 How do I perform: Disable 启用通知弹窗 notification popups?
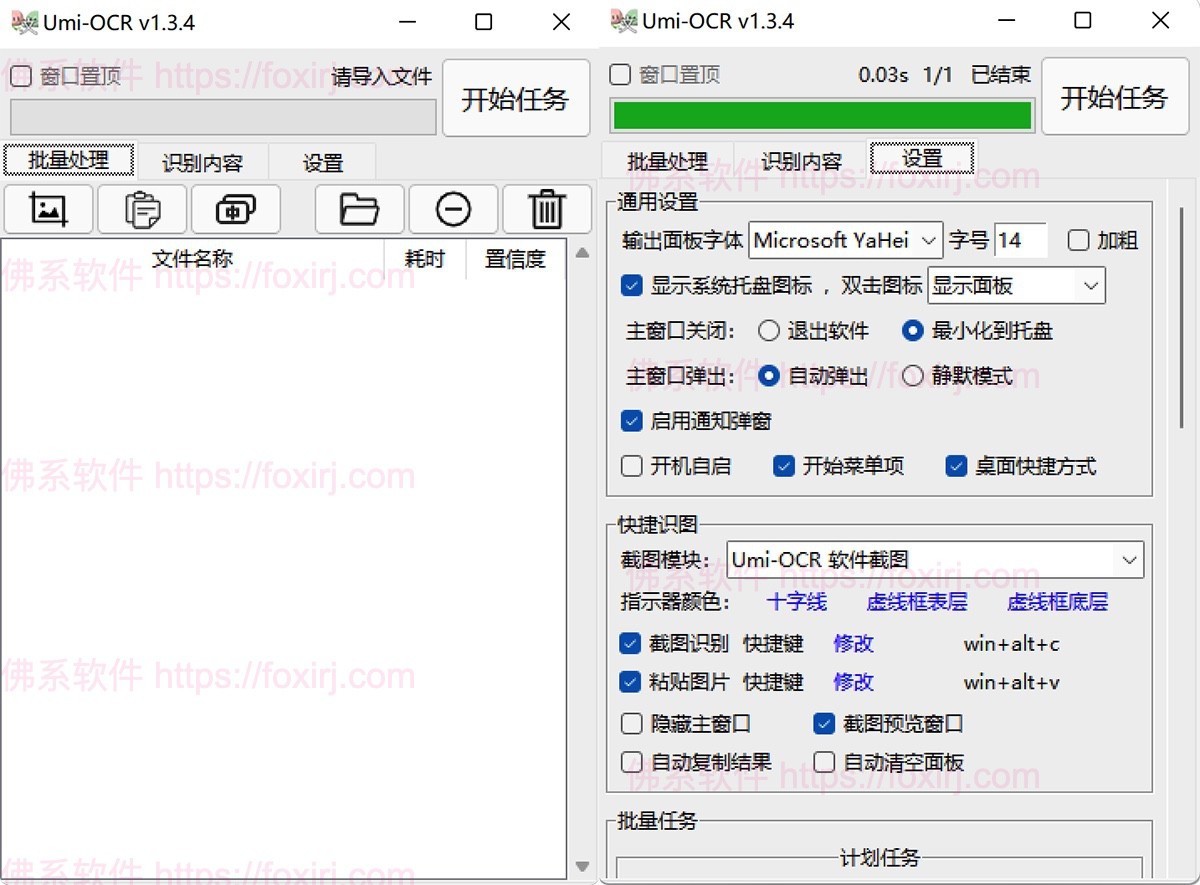pos(631,421)
